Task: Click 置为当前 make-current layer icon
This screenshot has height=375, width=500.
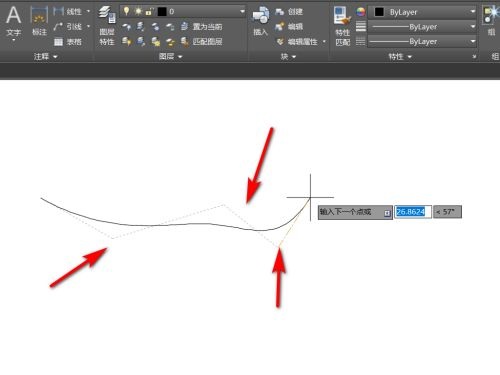Action: coord(184,26)
